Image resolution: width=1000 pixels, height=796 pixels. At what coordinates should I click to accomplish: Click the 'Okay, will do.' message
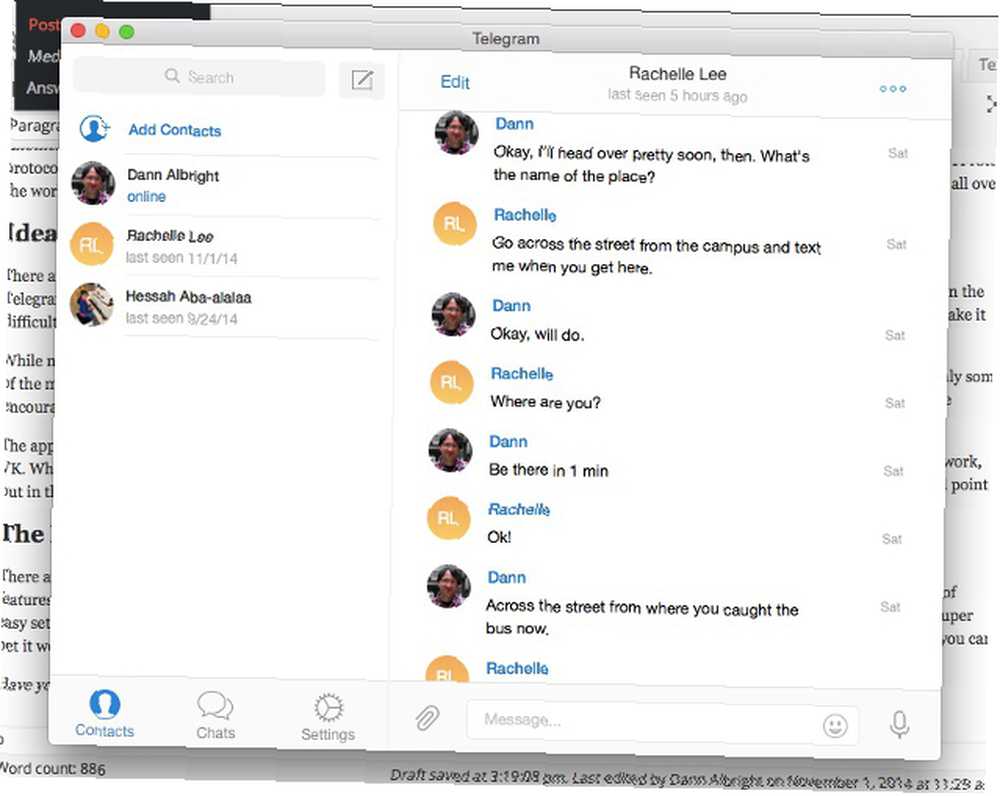click(537, 334)
